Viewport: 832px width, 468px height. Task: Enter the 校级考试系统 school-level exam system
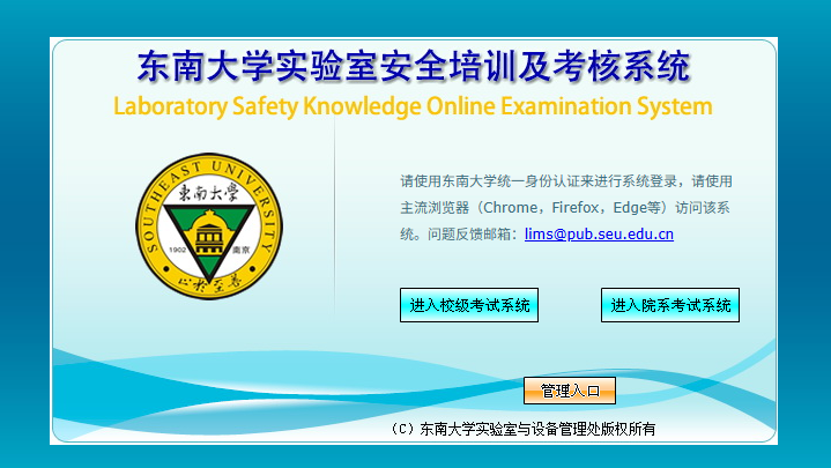[x=469, y=306]
